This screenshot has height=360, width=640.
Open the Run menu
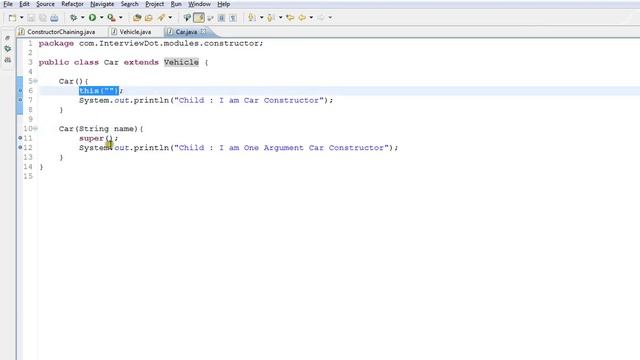pyautogui.click(x=176, y=4)
